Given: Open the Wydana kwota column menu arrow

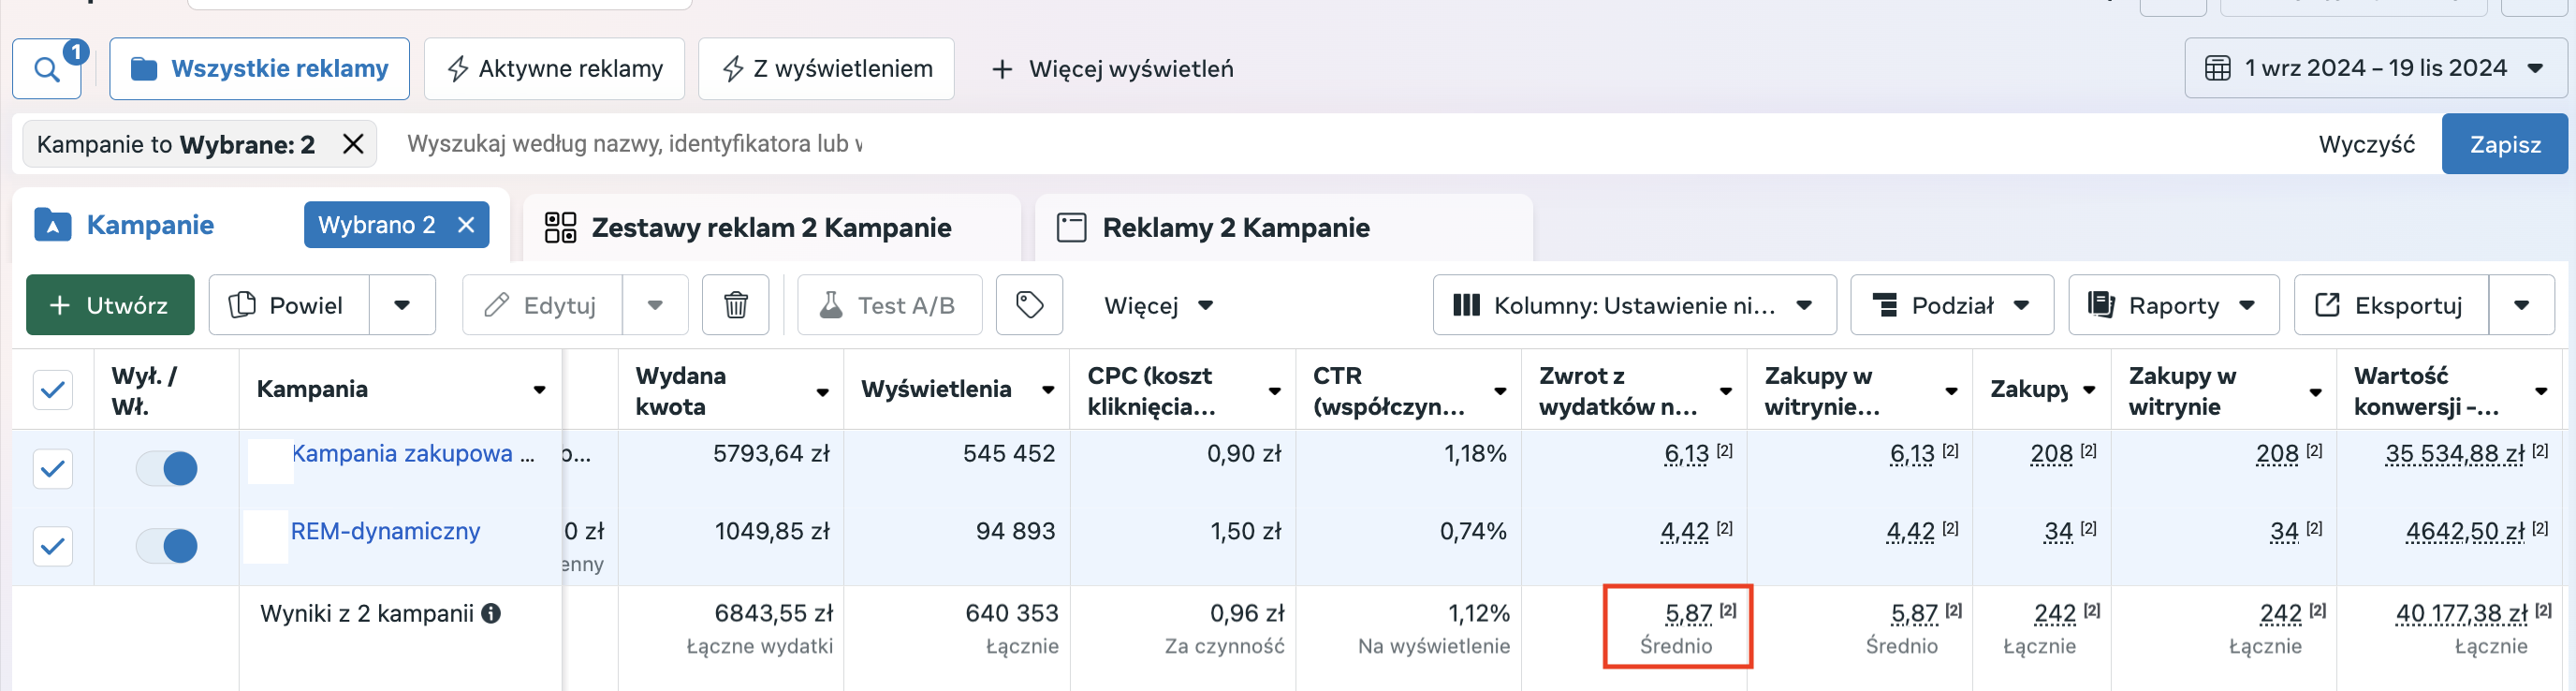Looking at the screenshot, I should [x=822, y=392].
